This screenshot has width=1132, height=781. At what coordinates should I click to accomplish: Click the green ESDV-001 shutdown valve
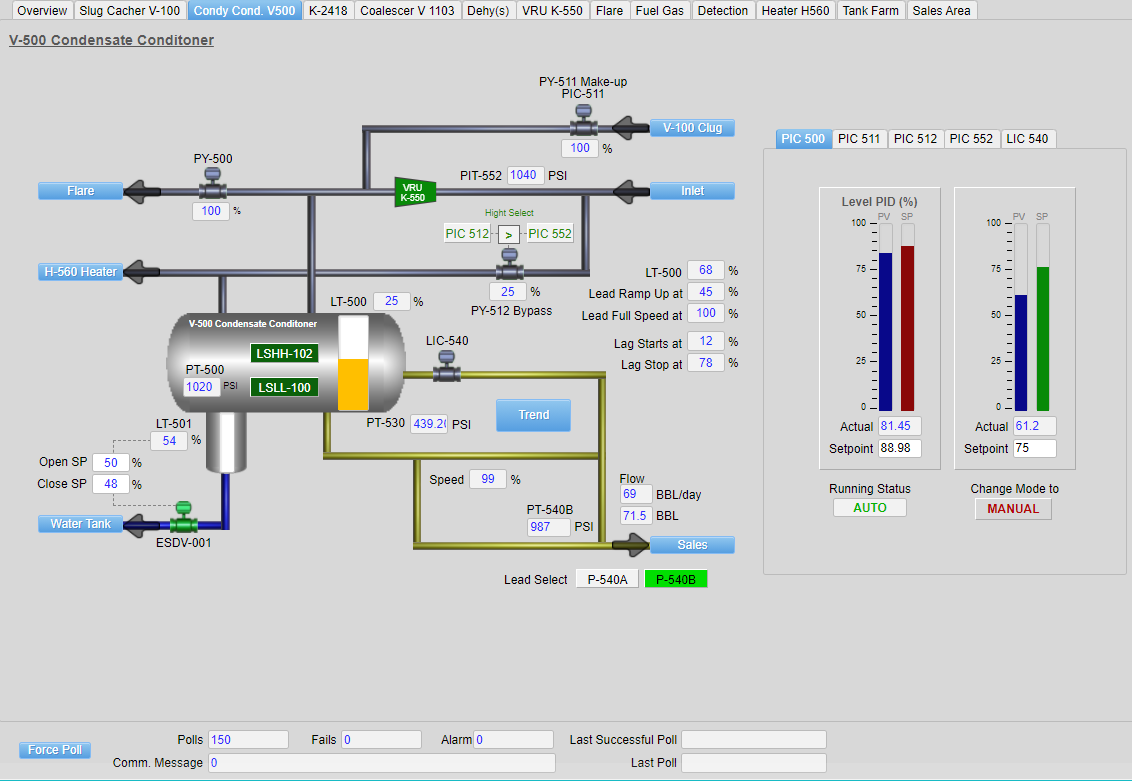tap(183, 518)
